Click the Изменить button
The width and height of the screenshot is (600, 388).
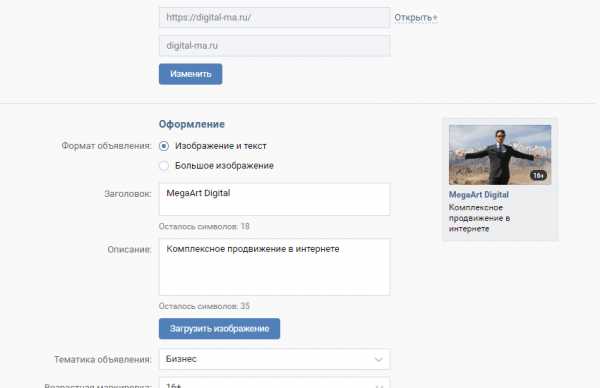tap(191, 74)
